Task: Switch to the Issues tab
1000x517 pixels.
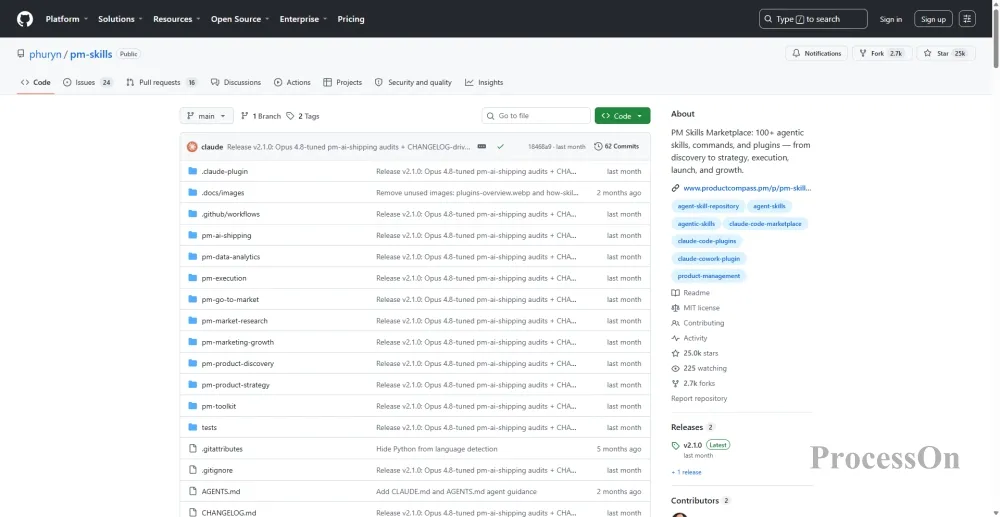Action: tap(88, 82)
